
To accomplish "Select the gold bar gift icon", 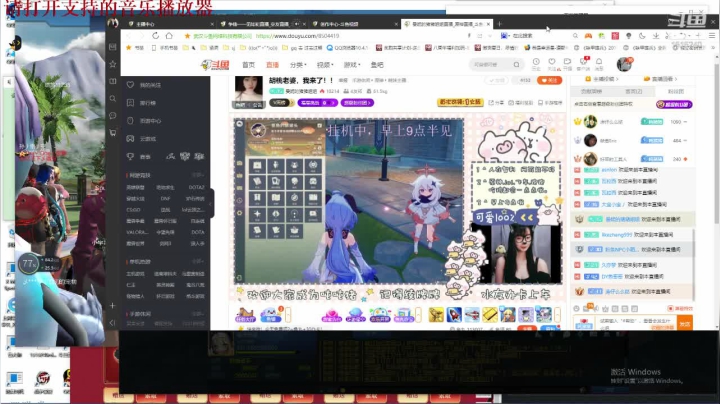I will (x=490, y=314).
